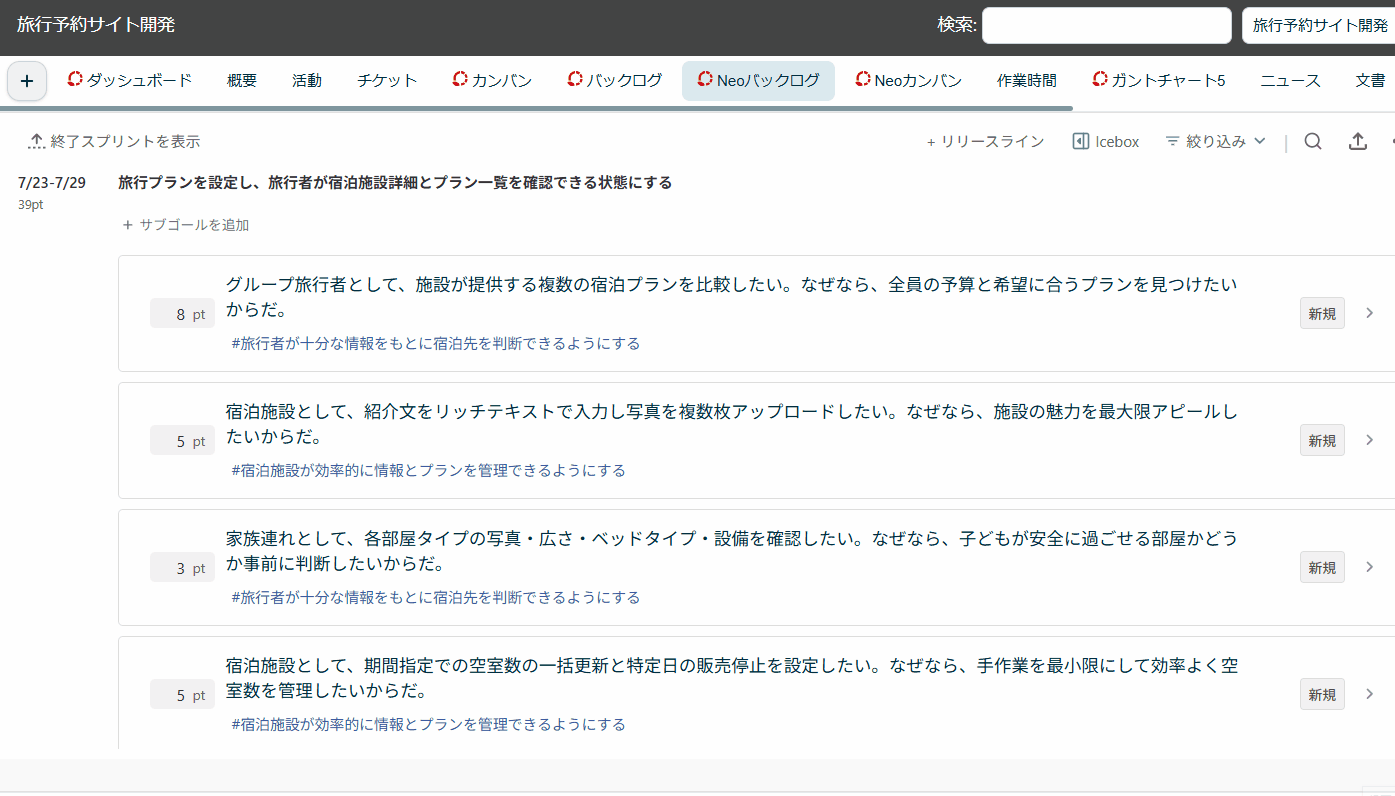The height and width of the screenshot is (796, 1395).
Task: Click the 新規 status on 空室数 story
Action: point(1322,694)
